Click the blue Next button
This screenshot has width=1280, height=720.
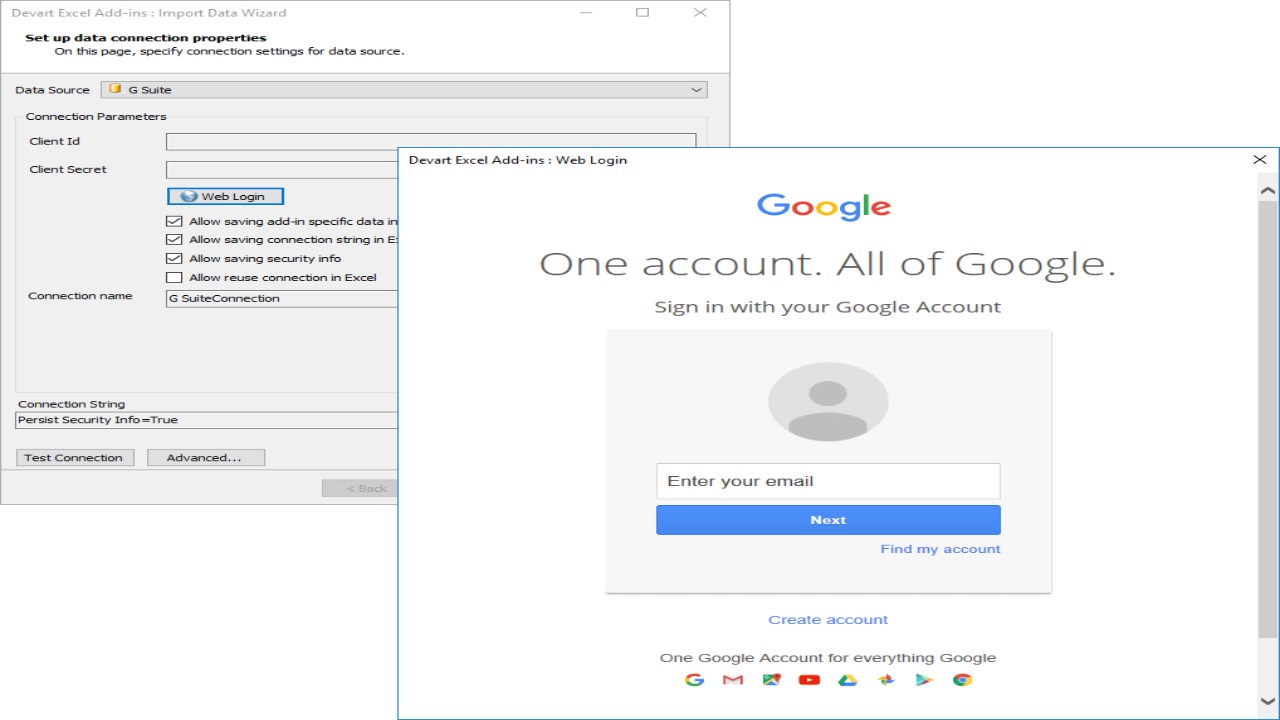point(828,520)
